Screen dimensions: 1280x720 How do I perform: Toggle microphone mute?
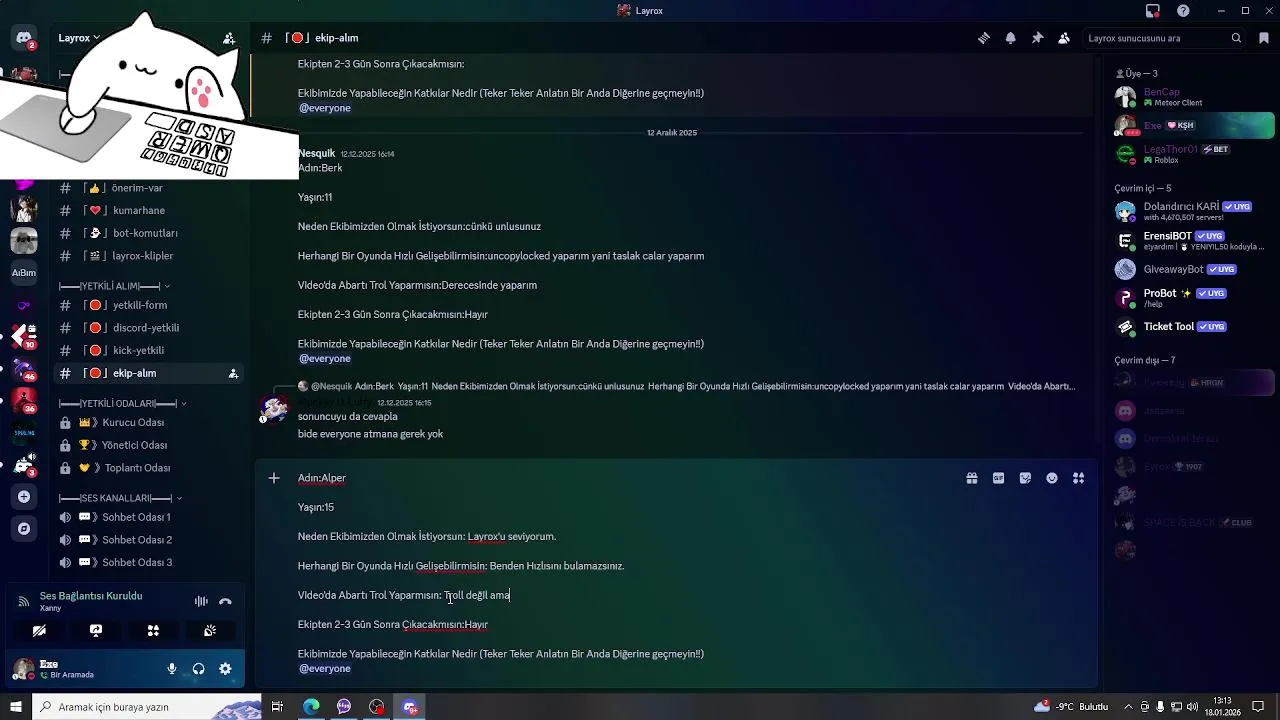(x=172, y=669)
